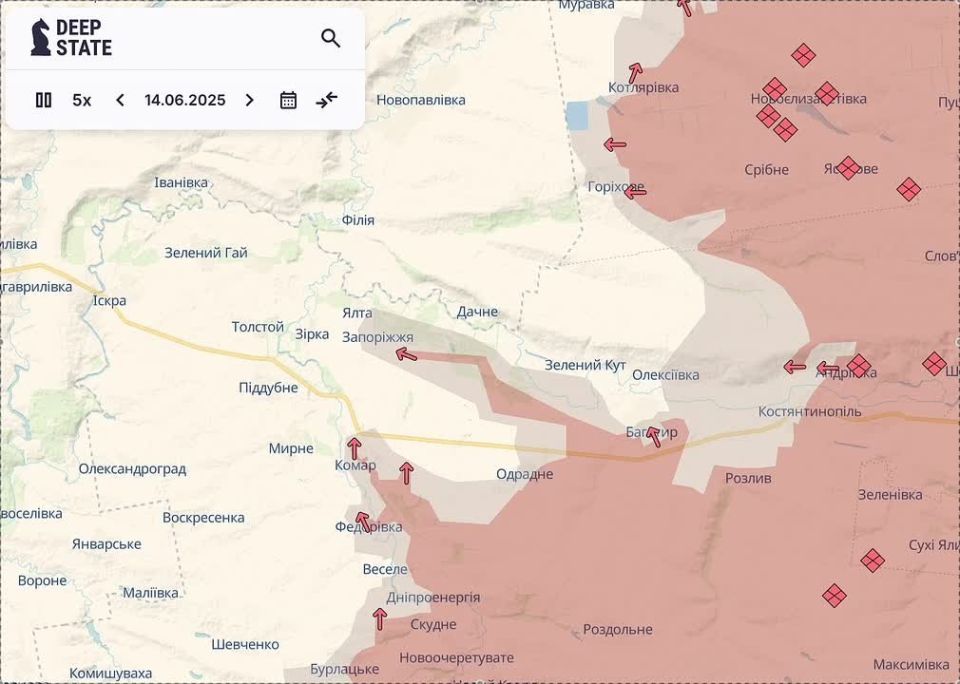Click the Deep State logo
Viewport: 960px width, 684px height.
tap(71, 38)
